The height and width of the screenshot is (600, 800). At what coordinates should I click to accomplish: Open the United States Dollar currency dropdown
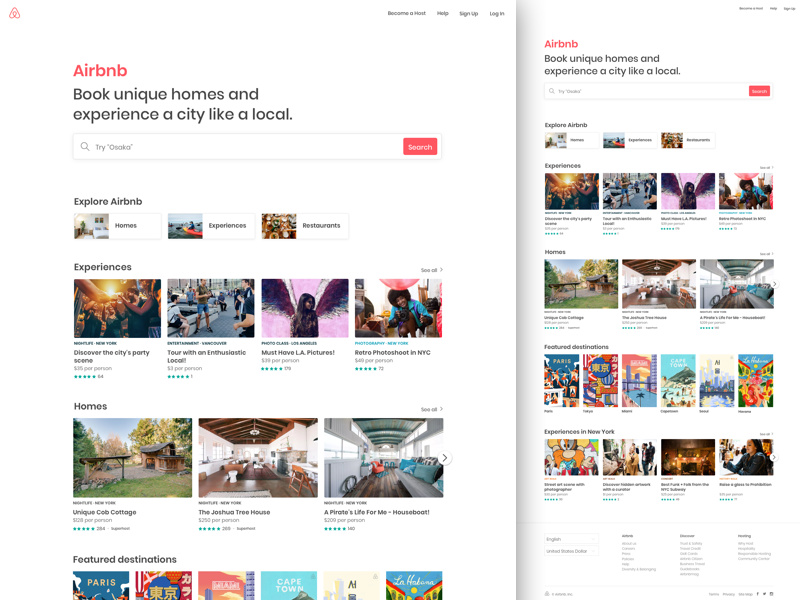(571, 551)
